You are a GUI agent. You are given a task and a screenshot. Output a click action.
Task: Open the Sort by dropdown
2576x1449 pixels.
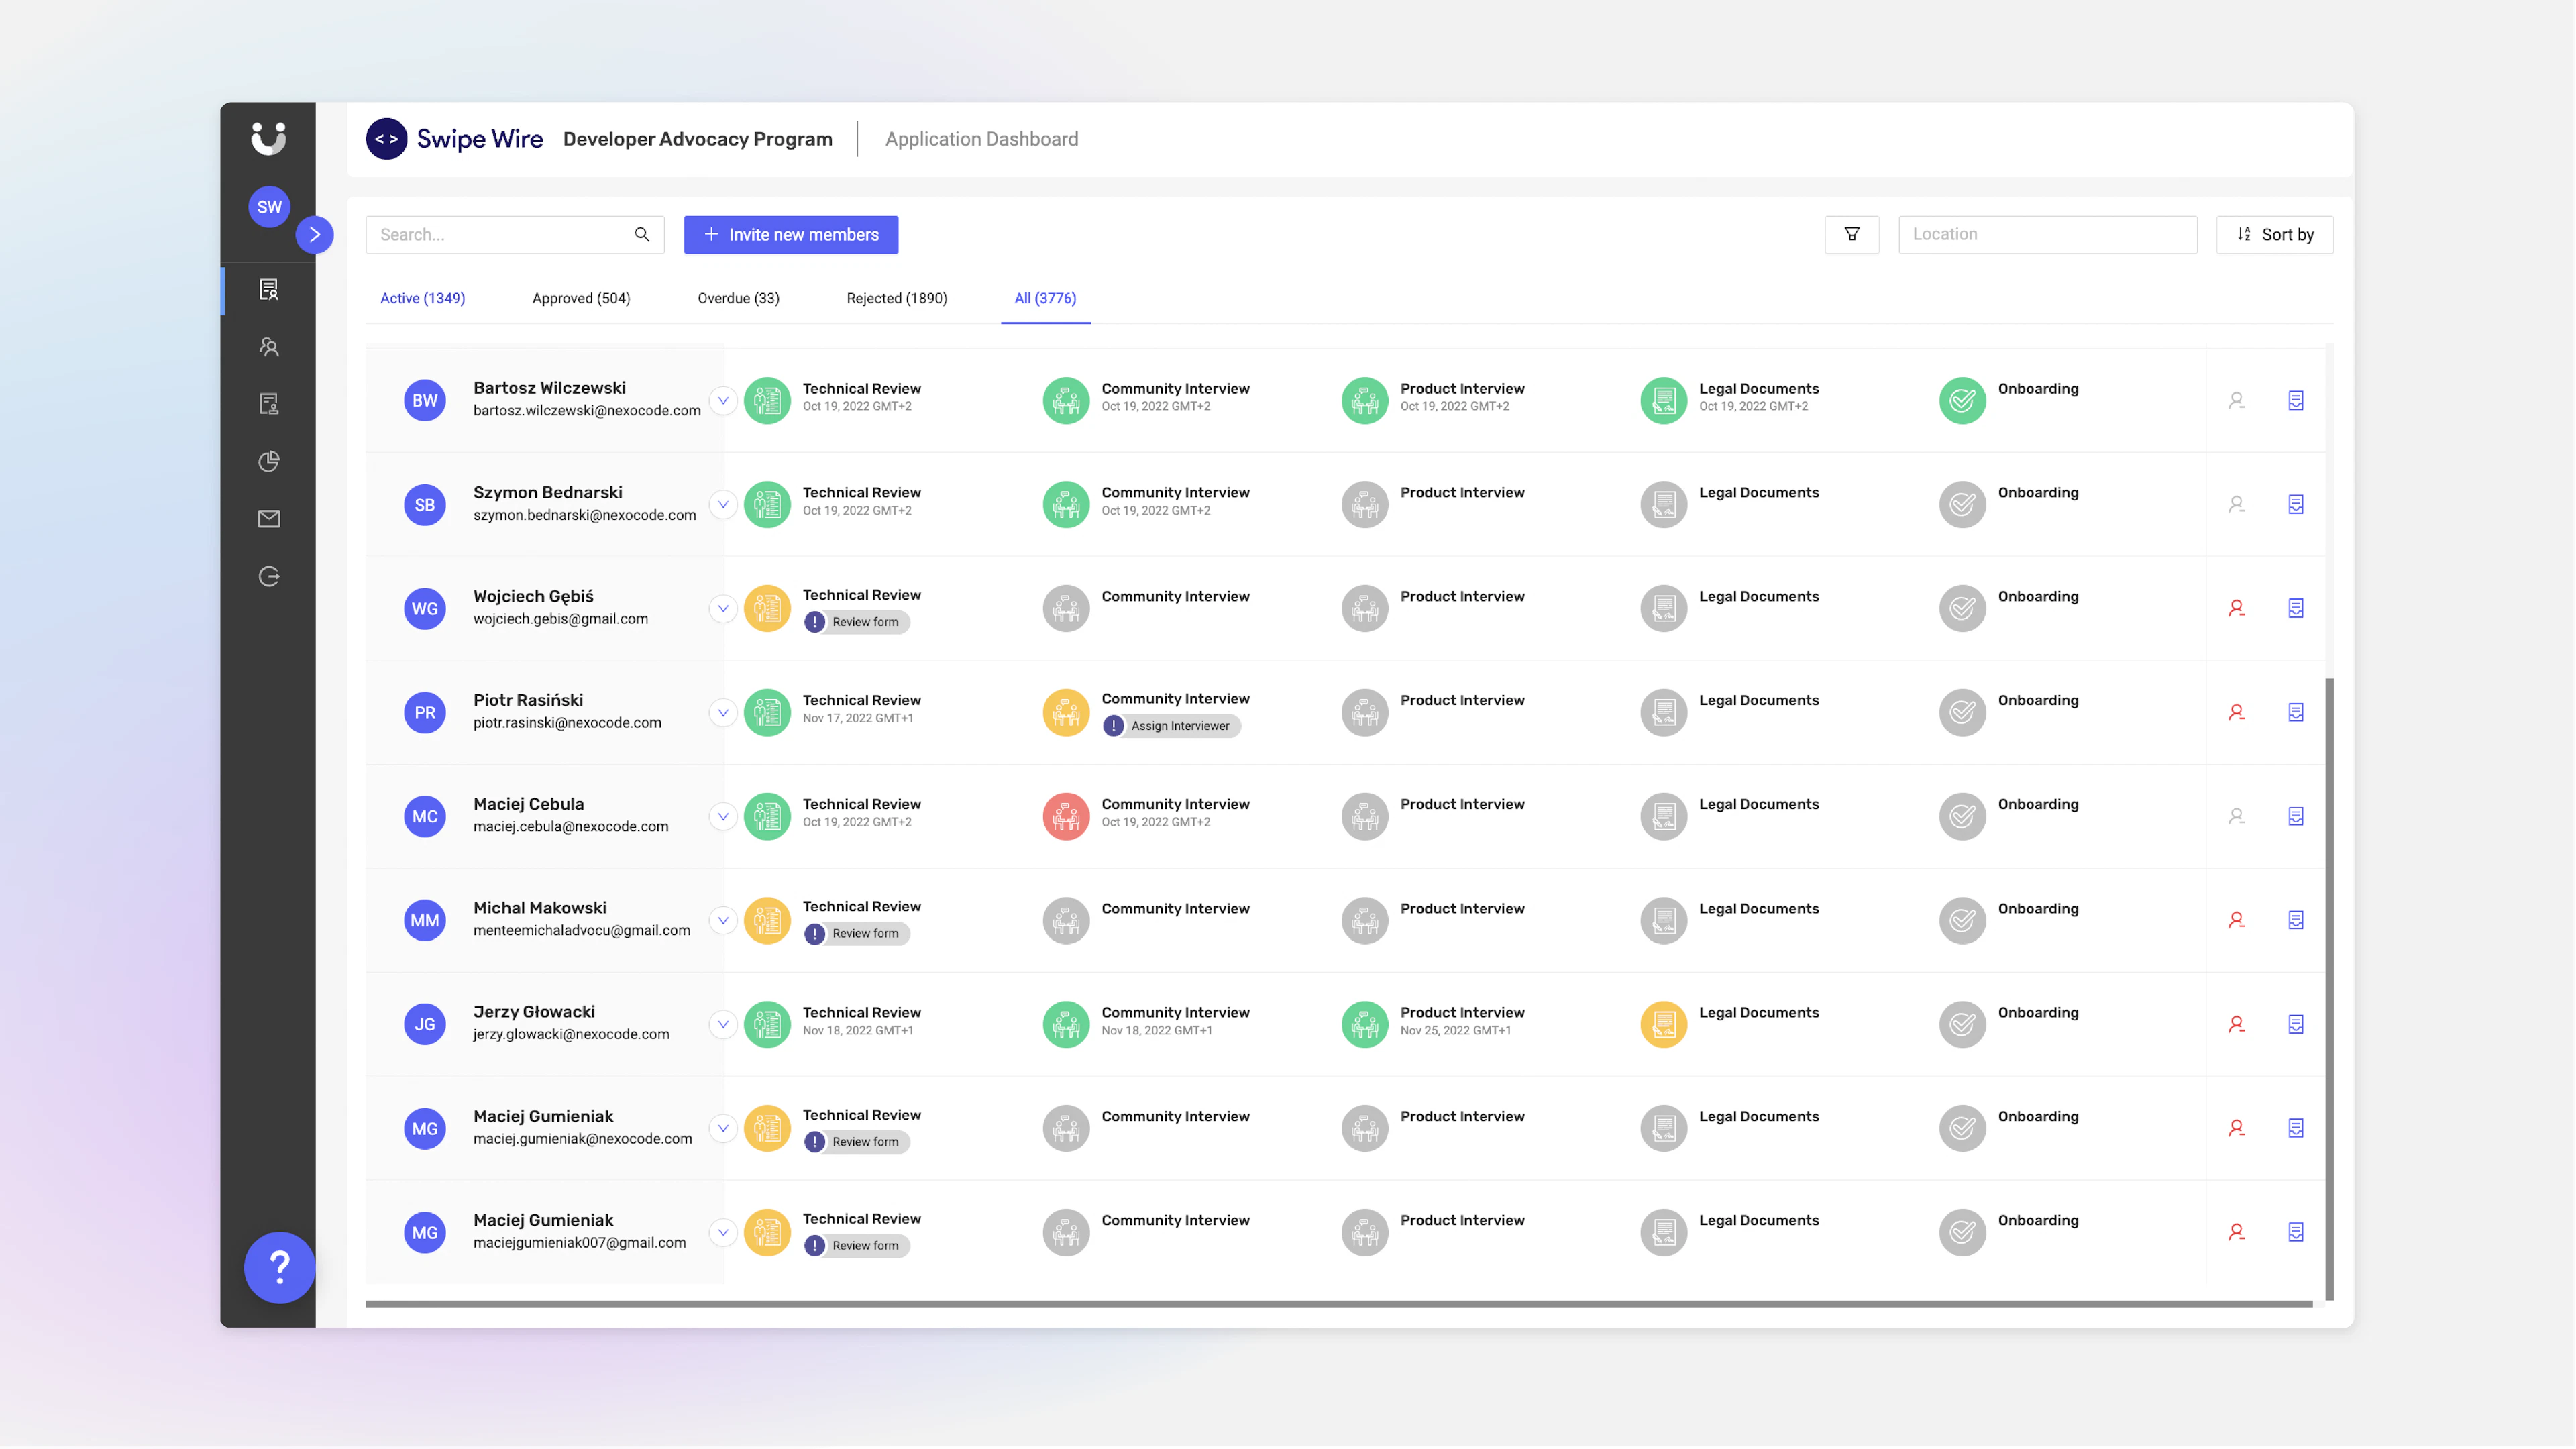[2274, 234]
